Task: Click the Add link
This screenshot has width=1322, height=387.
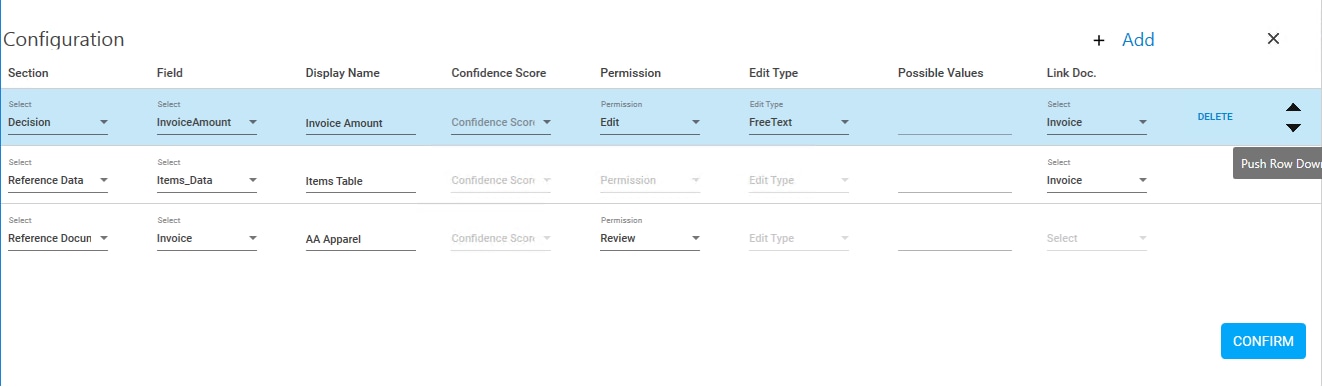Action: [x=1138, y=40]
